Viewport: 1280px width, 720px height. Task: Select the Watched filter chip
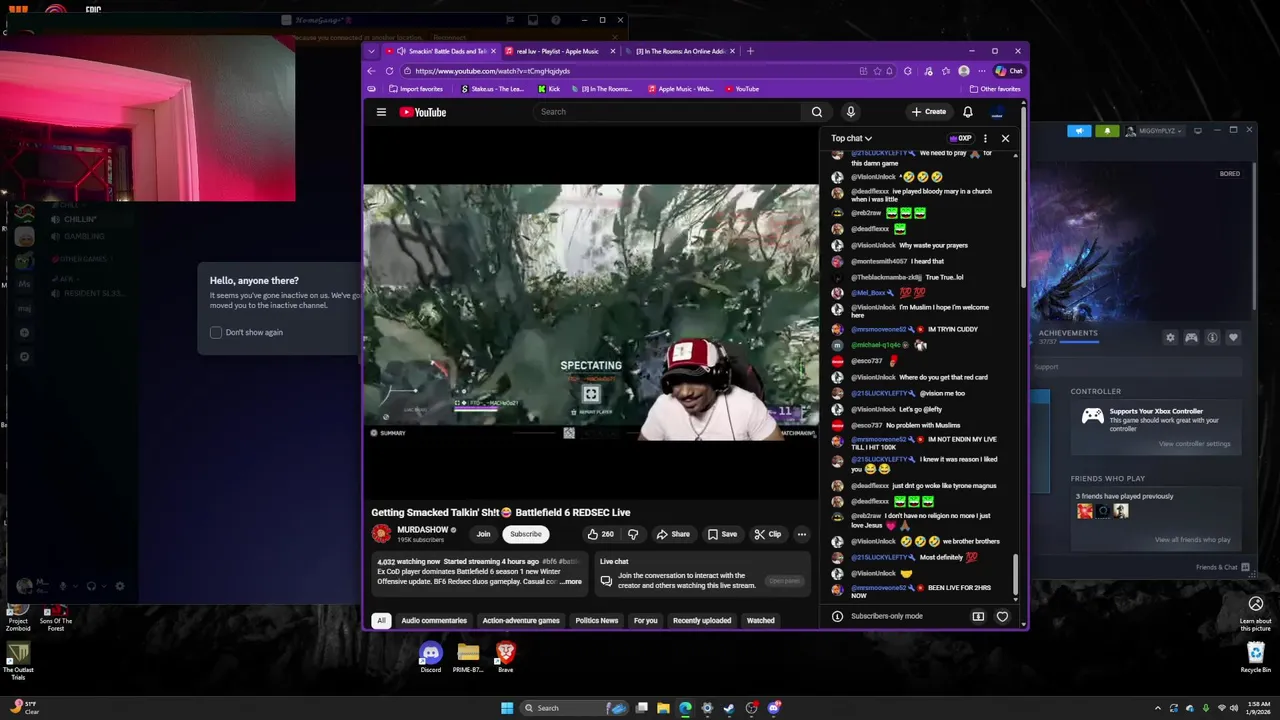(761, 621)
